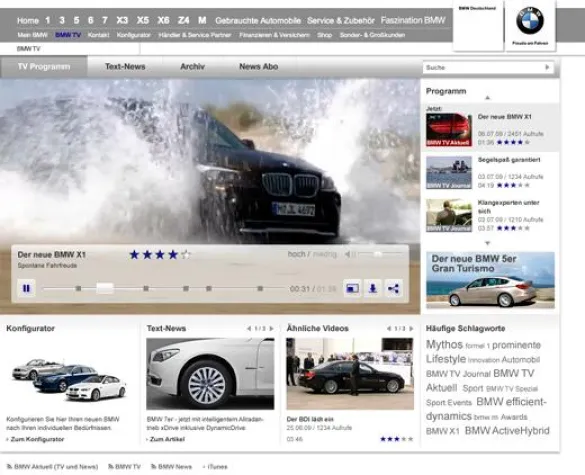Click RSS icon for BMW Aktuell feed
The height and width of the screenshot is (475, 585).
click(9, 466)
